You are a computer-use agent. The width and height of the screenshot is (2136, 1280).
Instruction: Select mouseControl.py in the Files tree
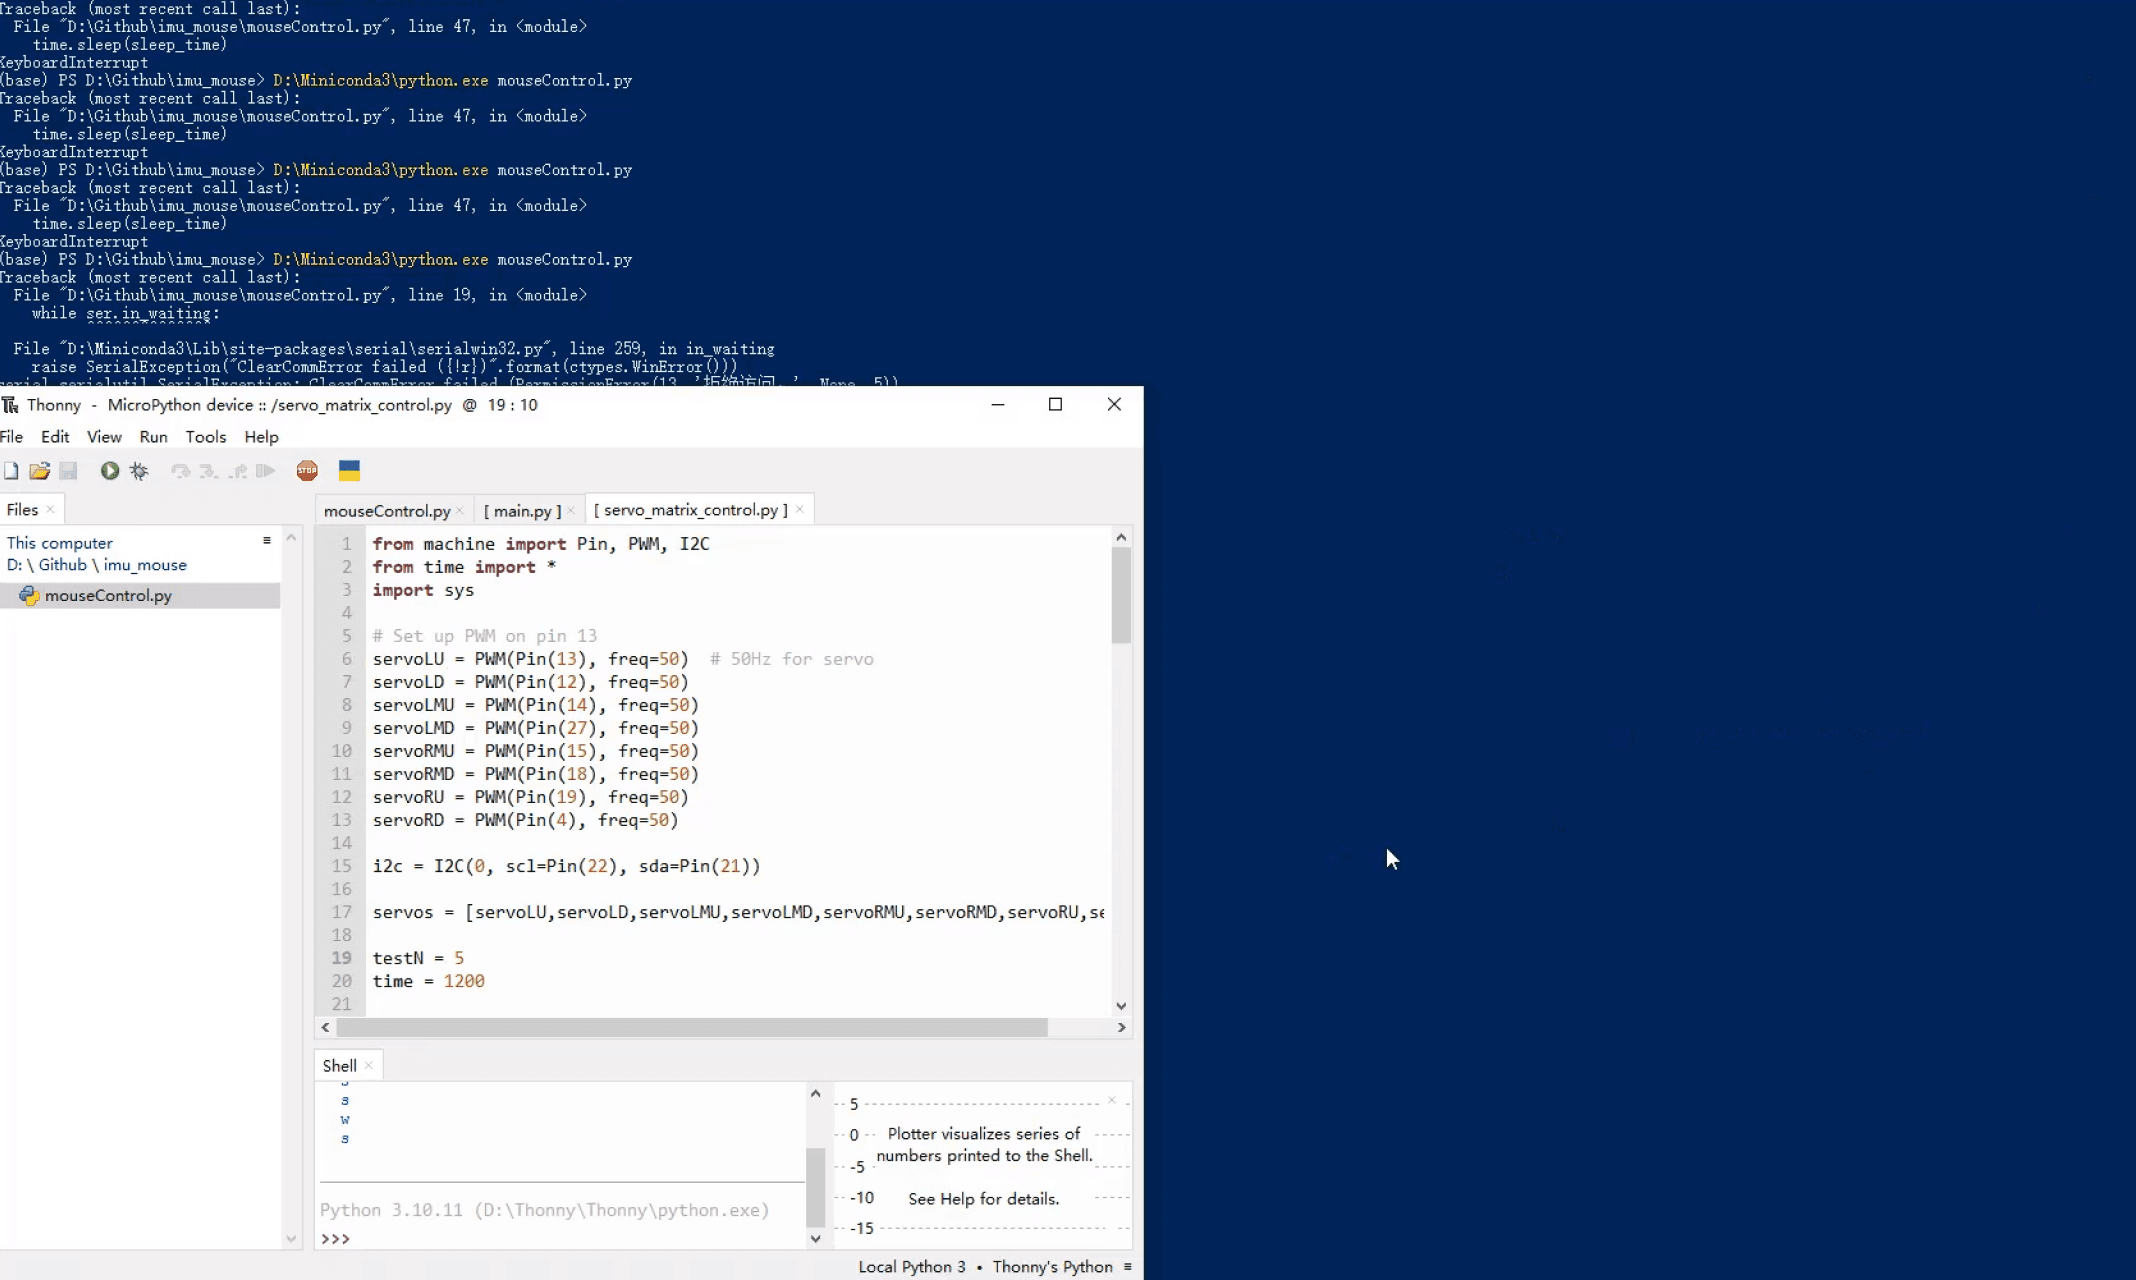click(108, 596)
